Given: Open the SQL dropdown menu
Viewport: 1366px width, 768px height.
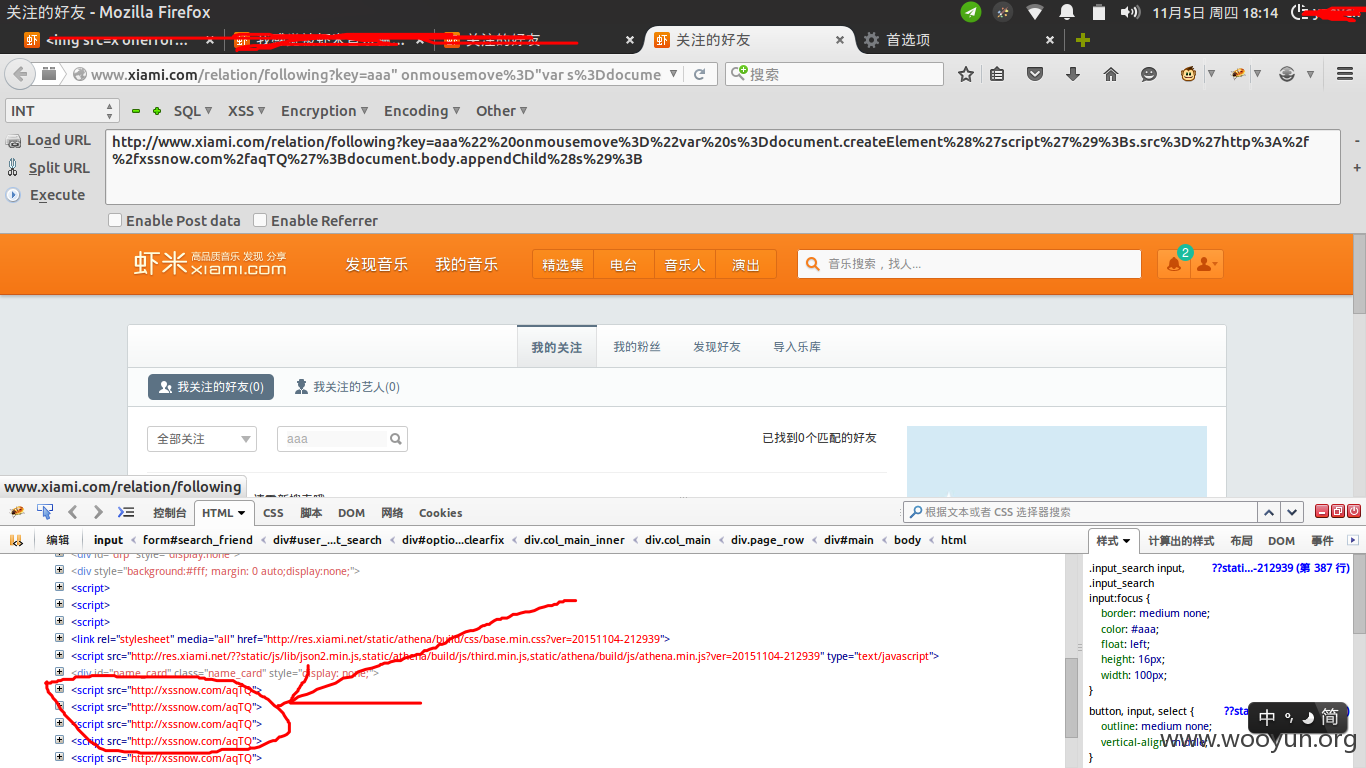Looking at the screenshot, I should (193, 111).
